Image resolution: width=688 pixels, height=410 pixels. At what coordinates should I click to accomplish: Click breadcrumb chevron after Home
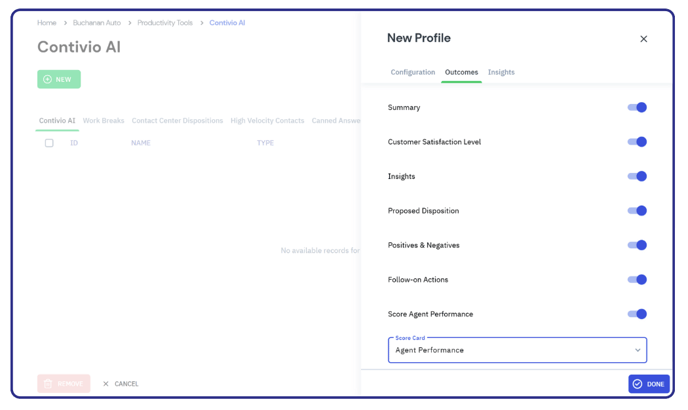[x=65, y=23]
